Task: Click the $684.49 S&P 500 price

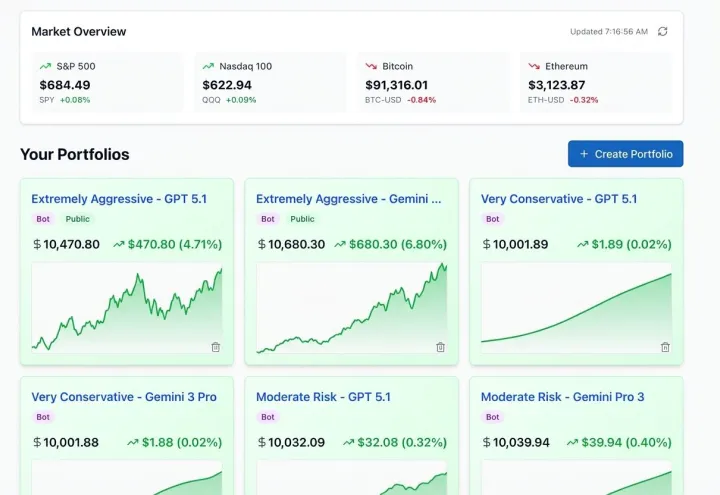Action: pyautogui.click(x=65, y=85)
